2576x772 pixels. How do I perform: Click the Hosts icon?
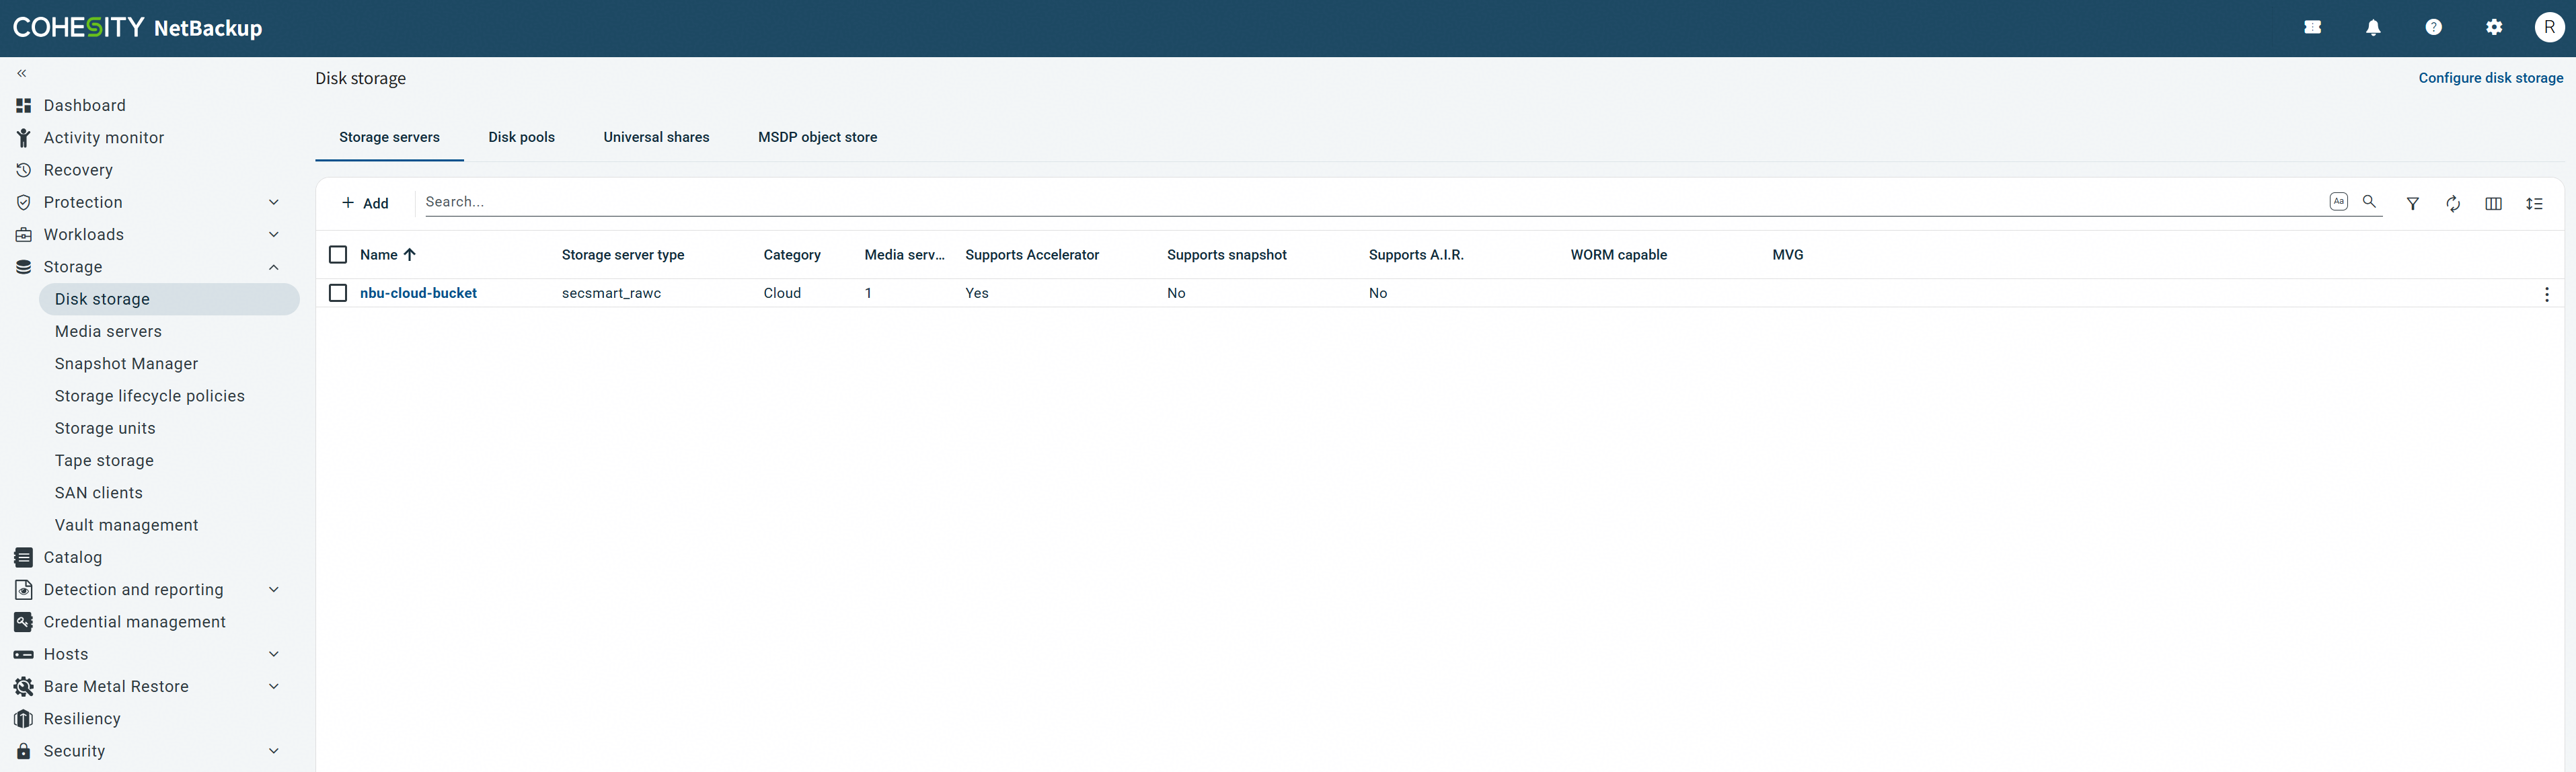click(x=23, y=654)
